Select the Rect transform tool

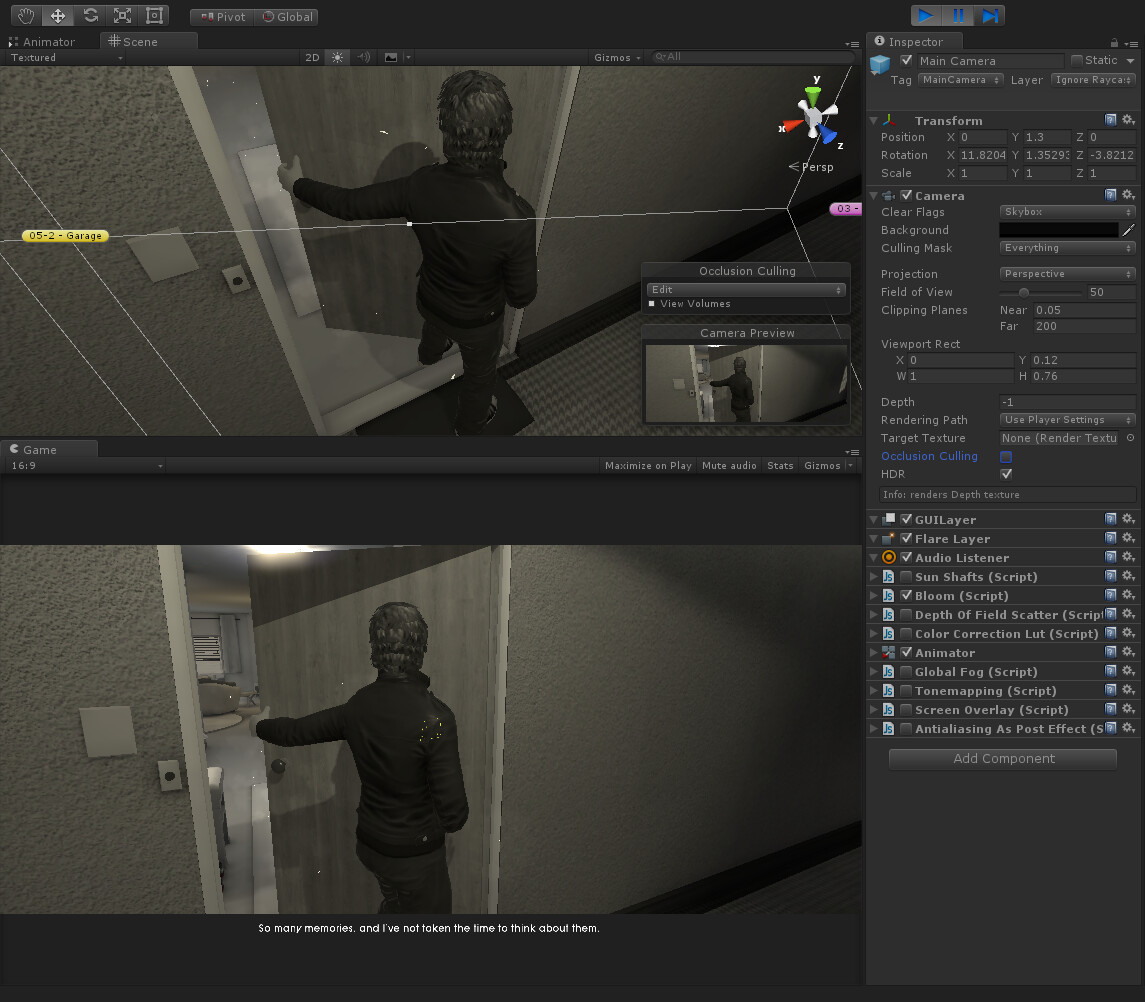(x=154, y=15)
